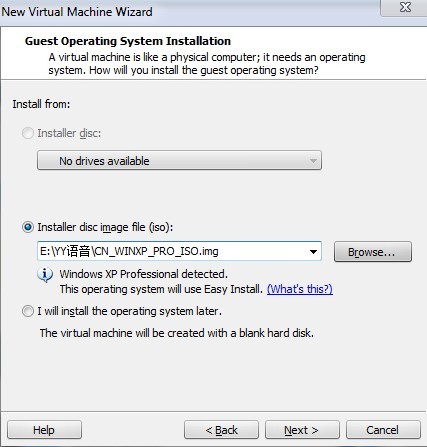
Task: Select Installer disc image file (iso) option
Action: (x=28, y=227)
